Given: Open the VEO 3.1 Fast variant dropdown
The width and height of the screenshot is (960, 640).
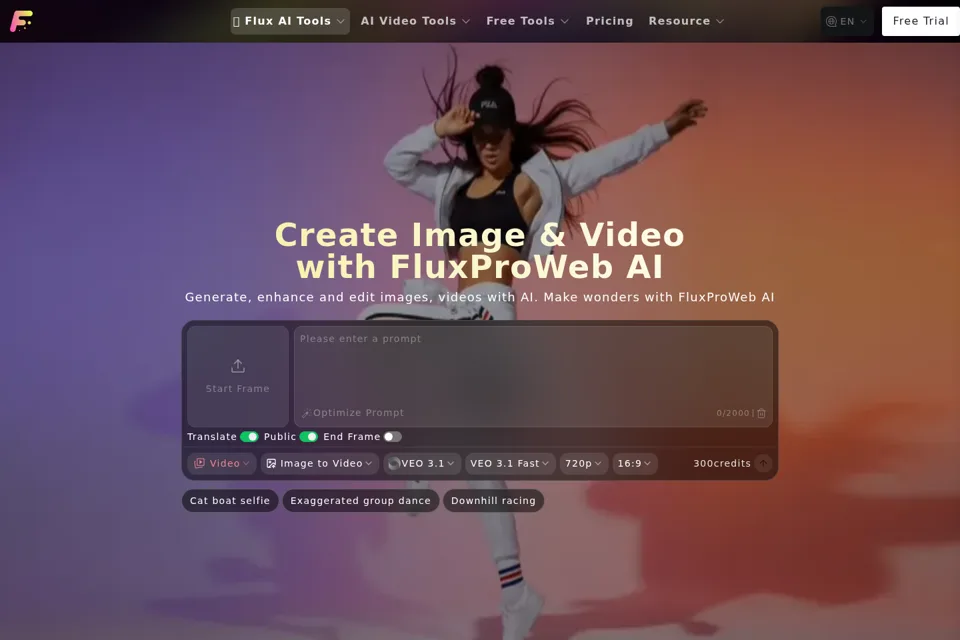Looking at the screenshot, I should tap(509, 464).
